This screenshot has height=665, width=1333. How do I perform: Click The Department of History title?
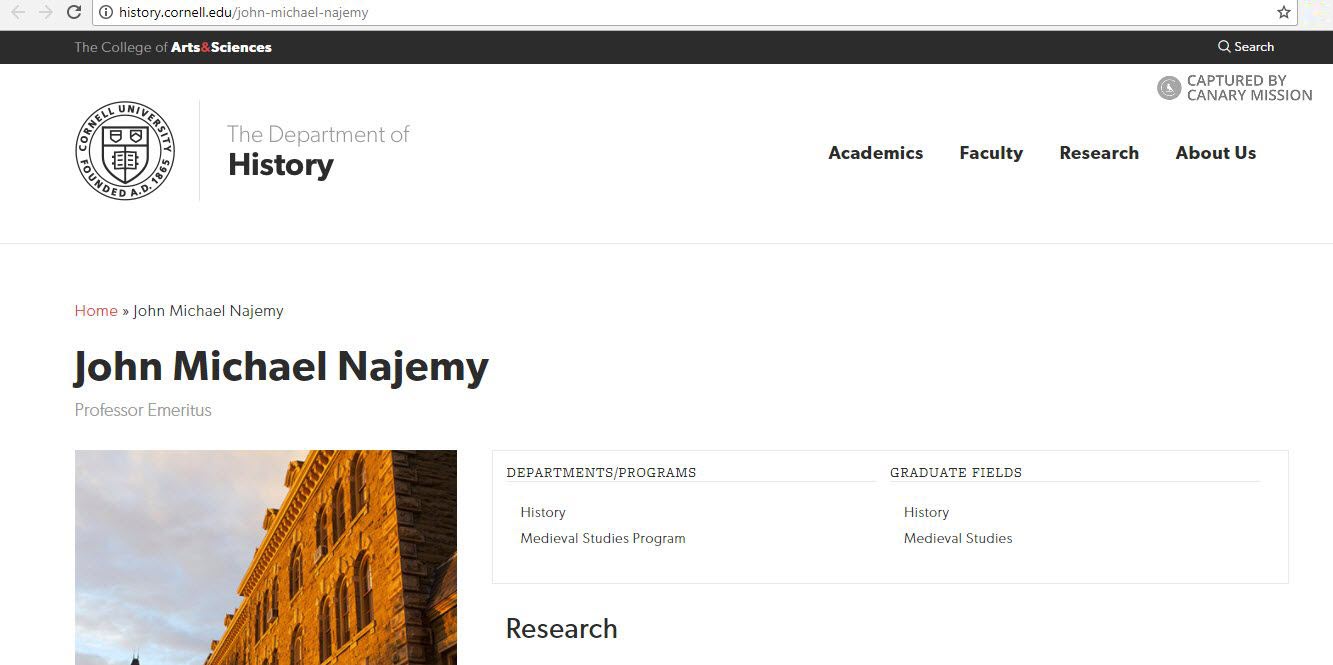click(x=318, y=151)
